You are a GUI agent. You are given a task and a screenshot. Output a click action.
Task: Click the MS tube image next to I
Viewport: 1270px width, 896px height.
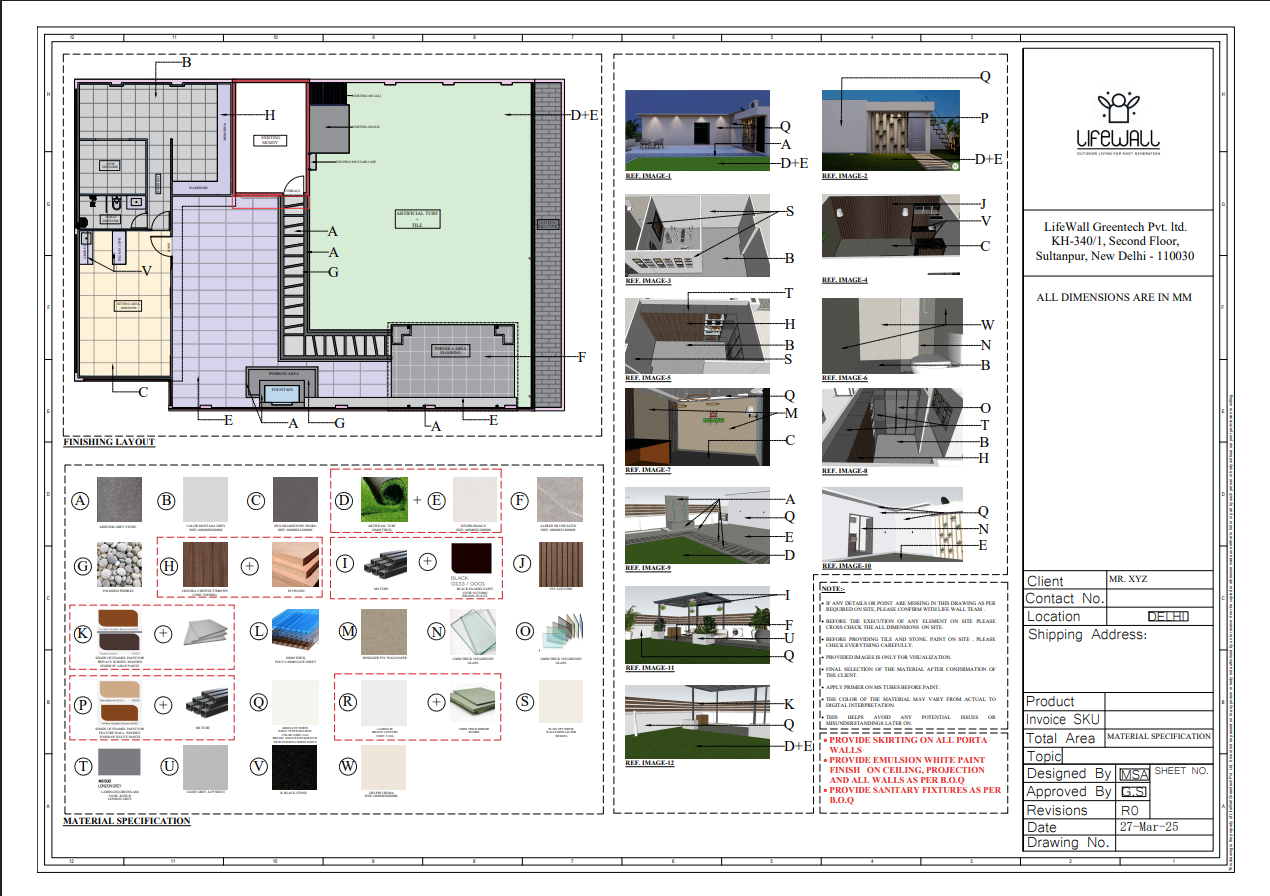384,565
